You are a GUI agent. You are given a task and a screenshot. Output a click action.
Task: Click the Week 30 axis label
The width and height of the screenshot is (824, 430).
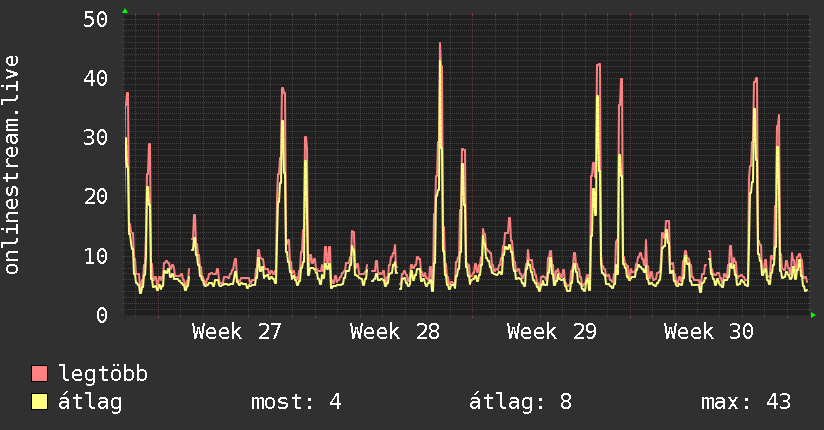708,332
